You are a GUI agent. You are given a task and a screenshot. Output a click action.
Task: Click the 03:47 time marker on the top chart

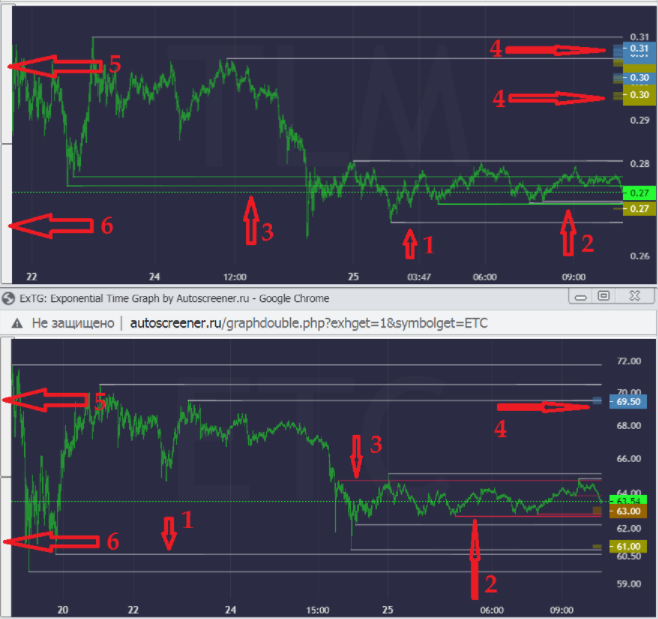coord(419,277)
